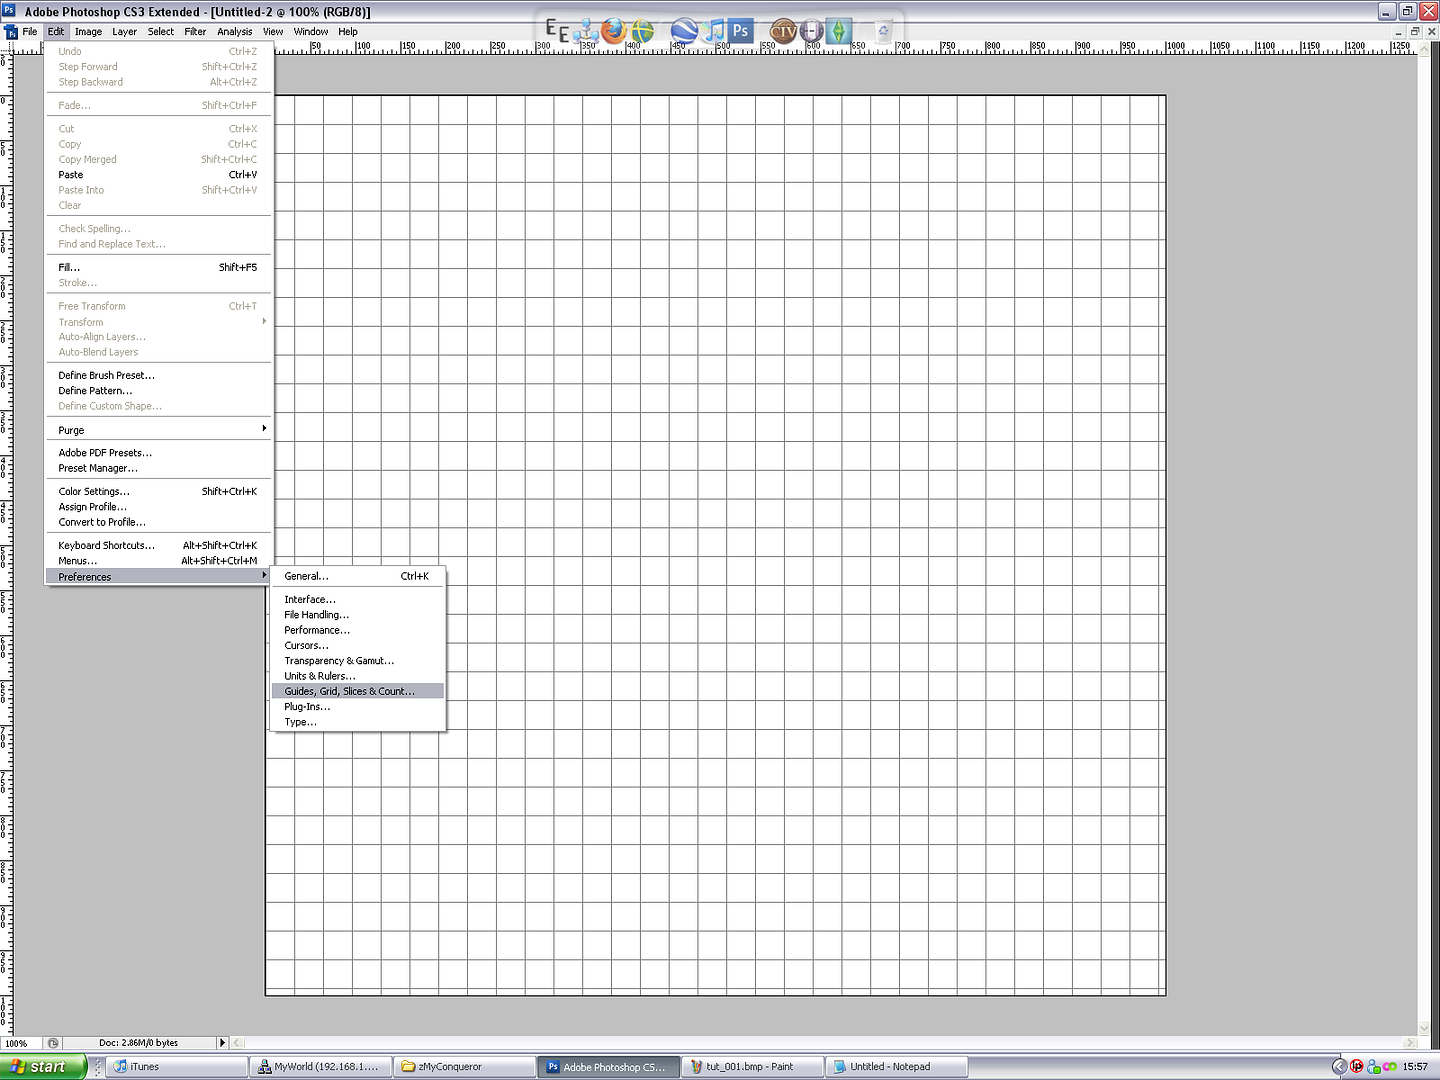Click Adobe Photoshop CS taskbar button

point(609,1066)
